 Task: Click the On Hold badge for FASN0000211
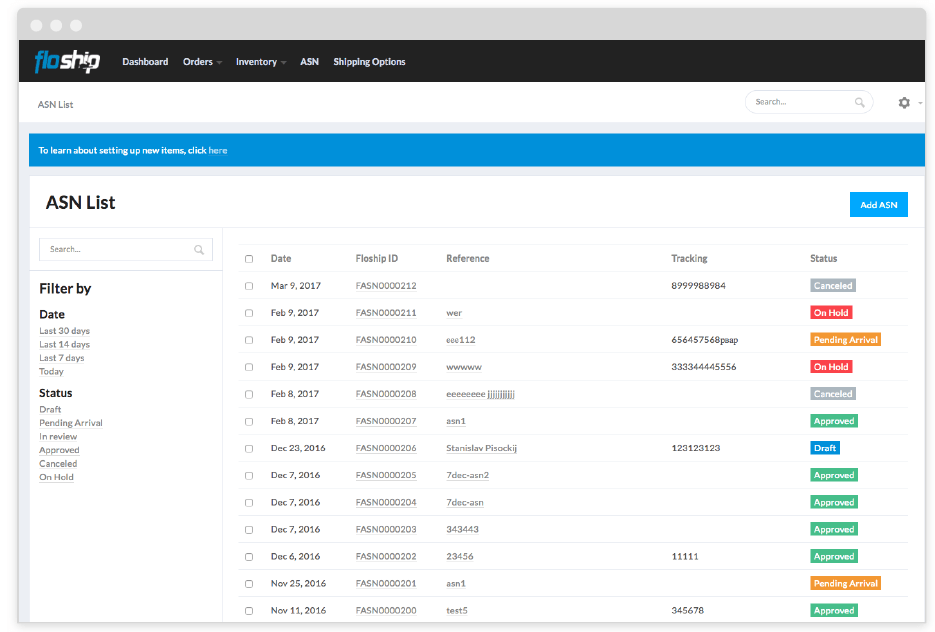click(x=831, y=313)
